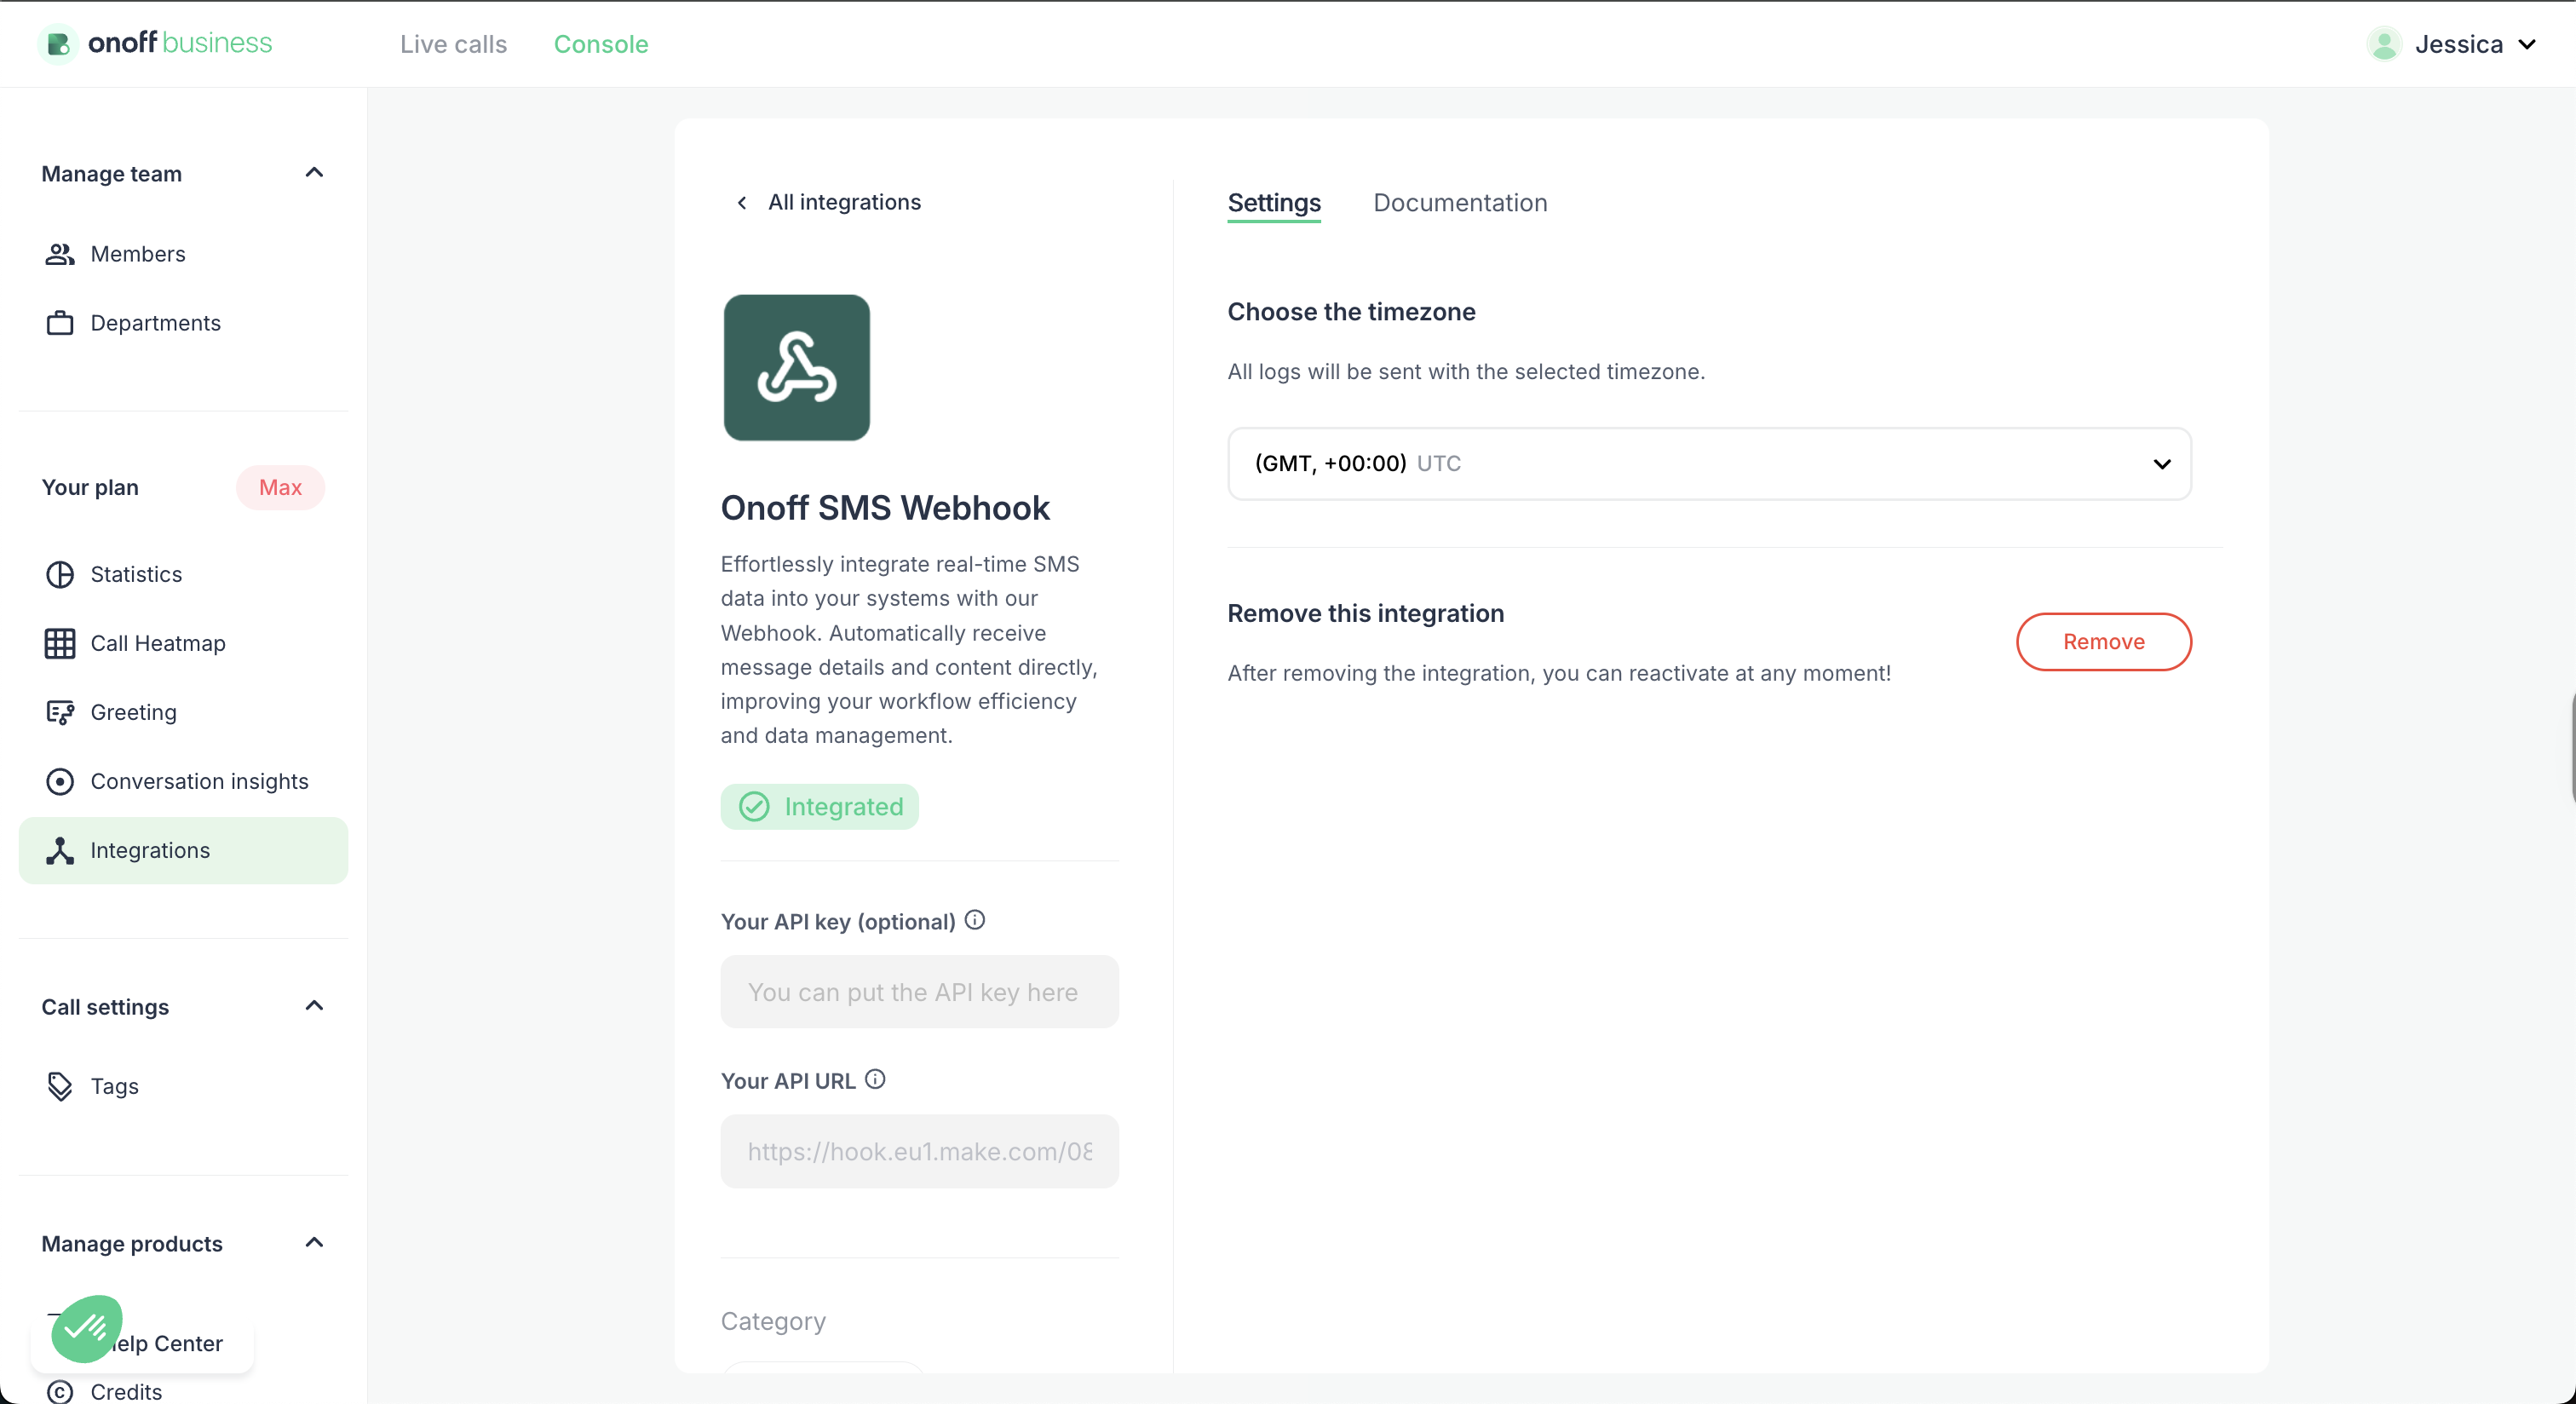
Task: Click the Your plan label
Action: point(90,487)
